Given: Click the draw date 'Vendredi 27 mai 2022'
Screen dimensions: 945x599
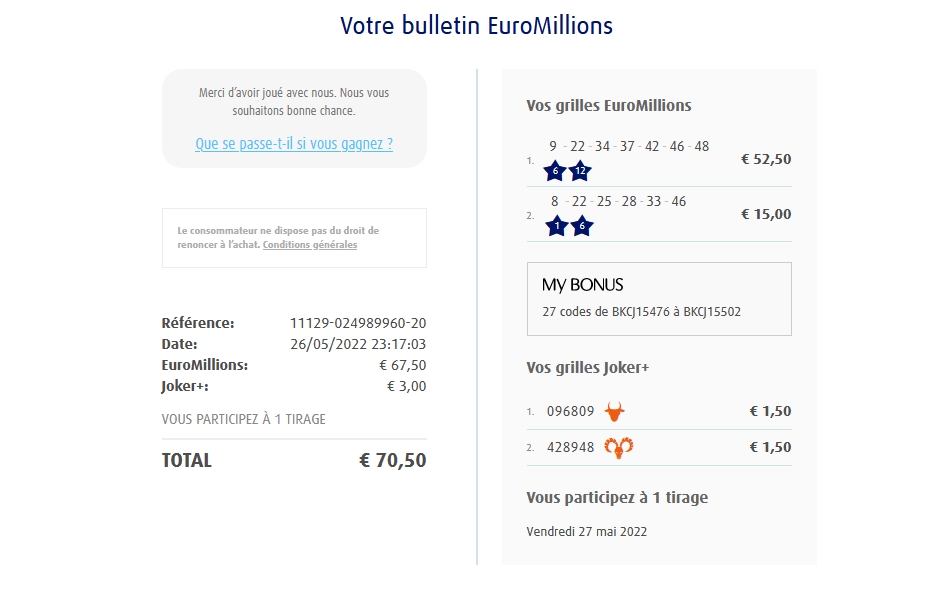Looking at the screenshot, I should [587, 531].
